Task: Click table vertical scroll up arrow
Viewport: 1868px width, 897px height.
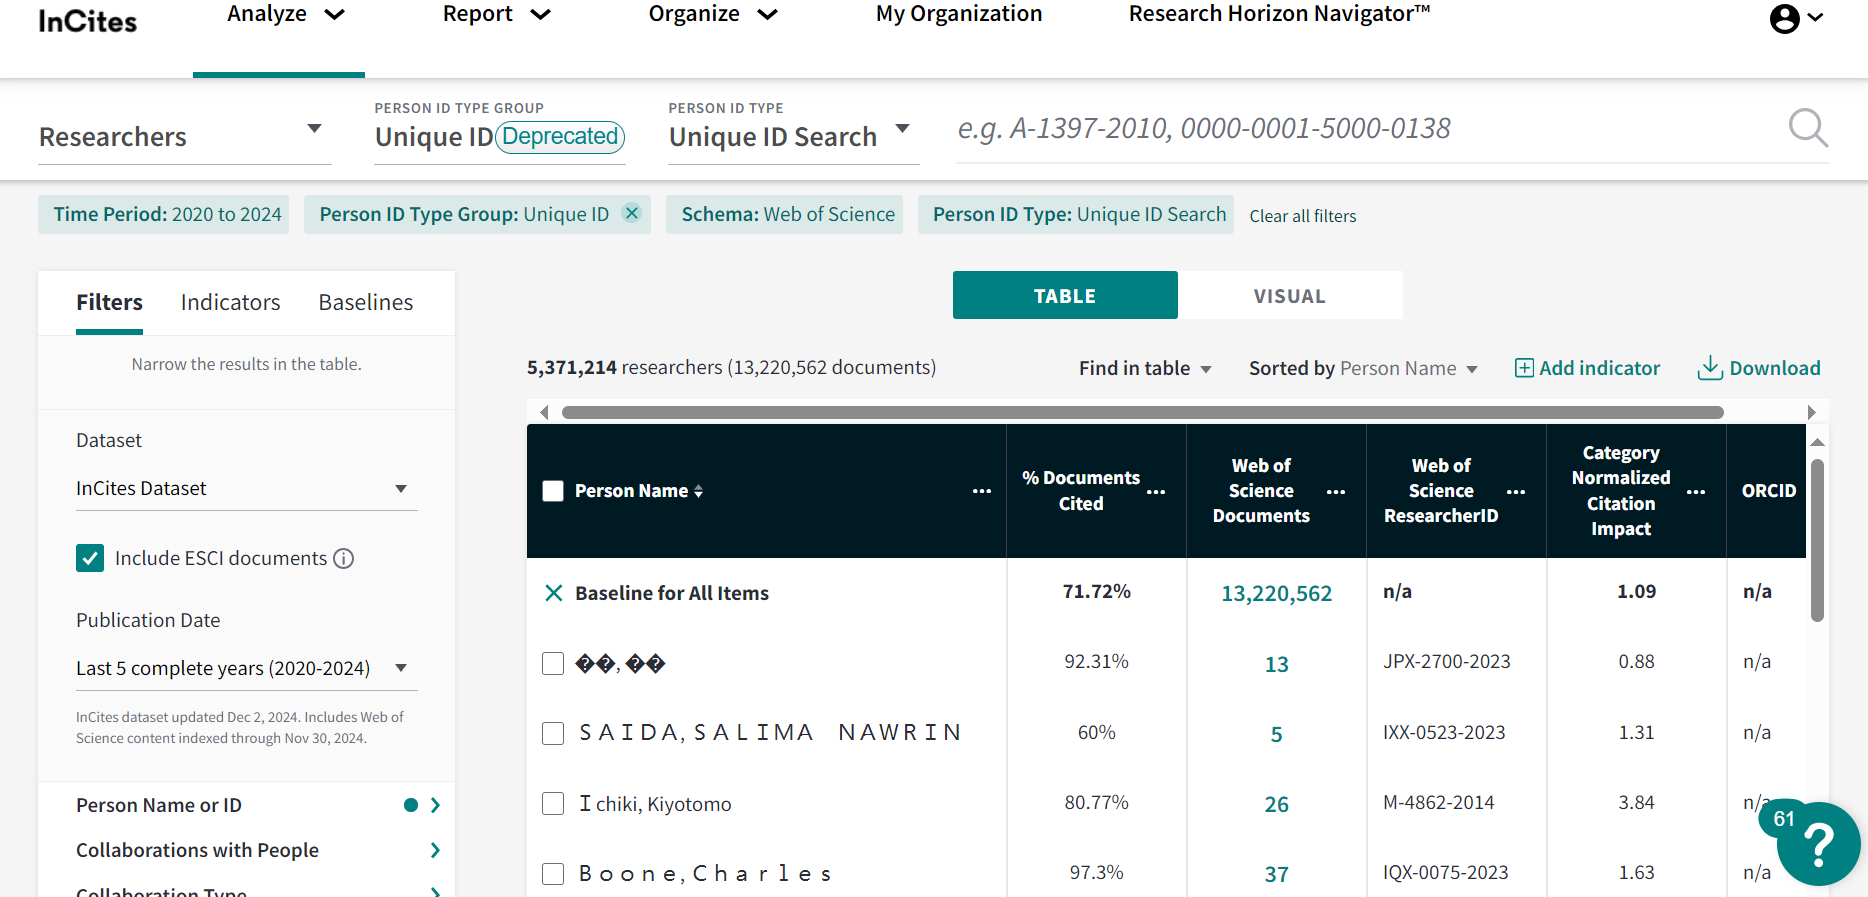Action: coord(1818,442)
